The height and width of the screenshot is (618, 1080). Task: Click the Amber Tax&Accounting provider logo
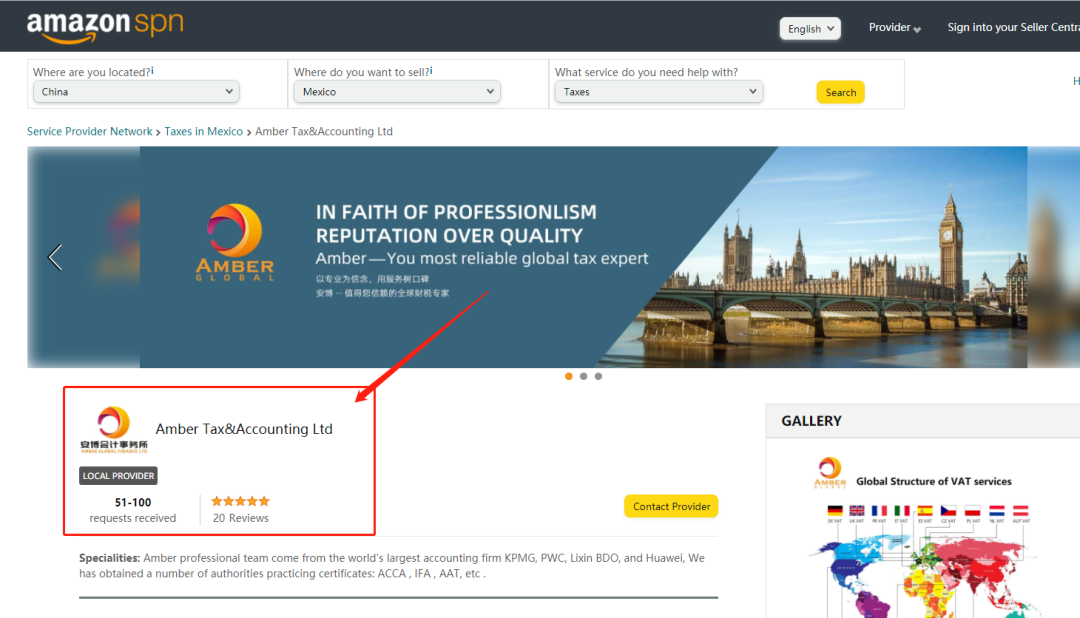[114, 429]
